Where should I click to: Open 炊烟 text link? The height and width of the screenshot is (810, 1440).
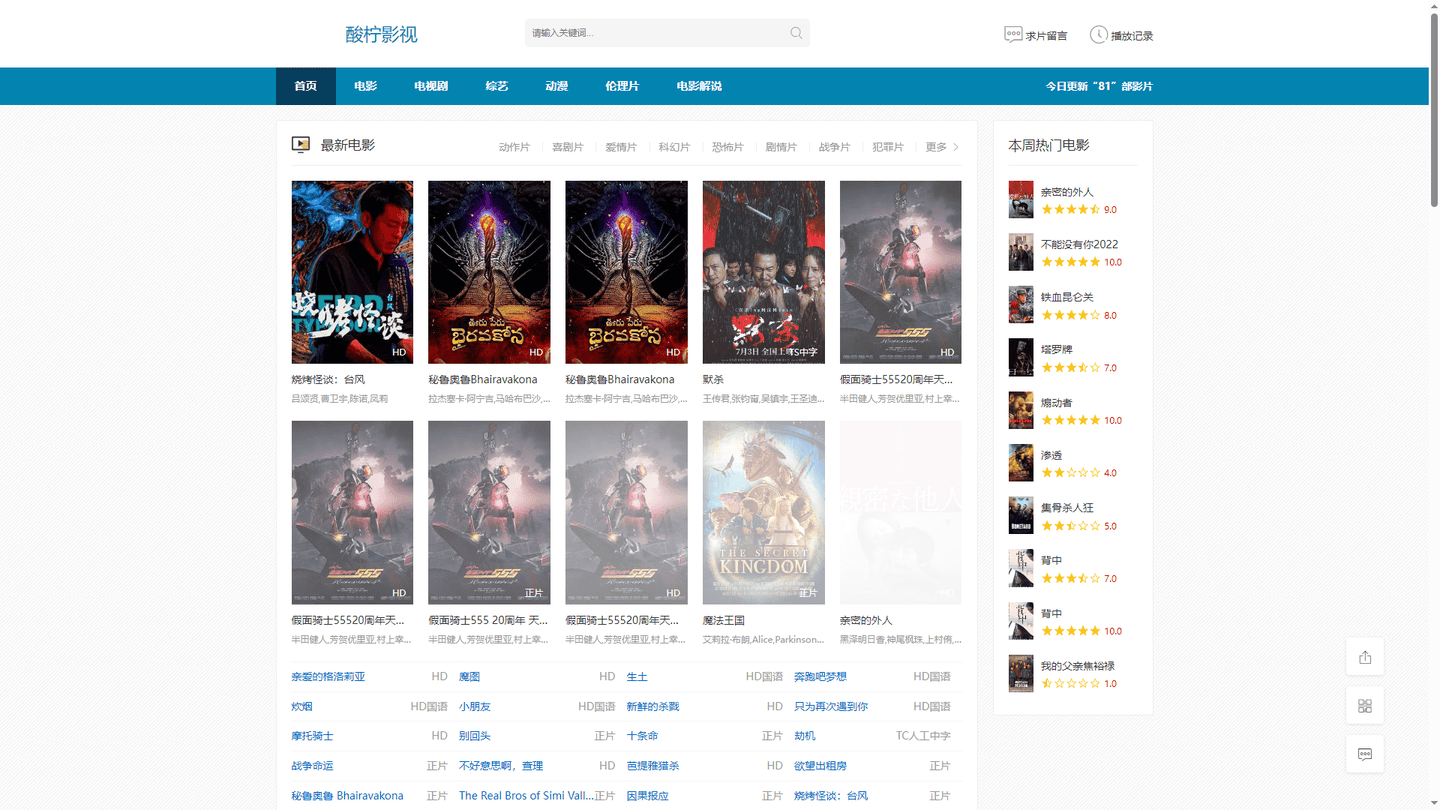click(302, 707)
